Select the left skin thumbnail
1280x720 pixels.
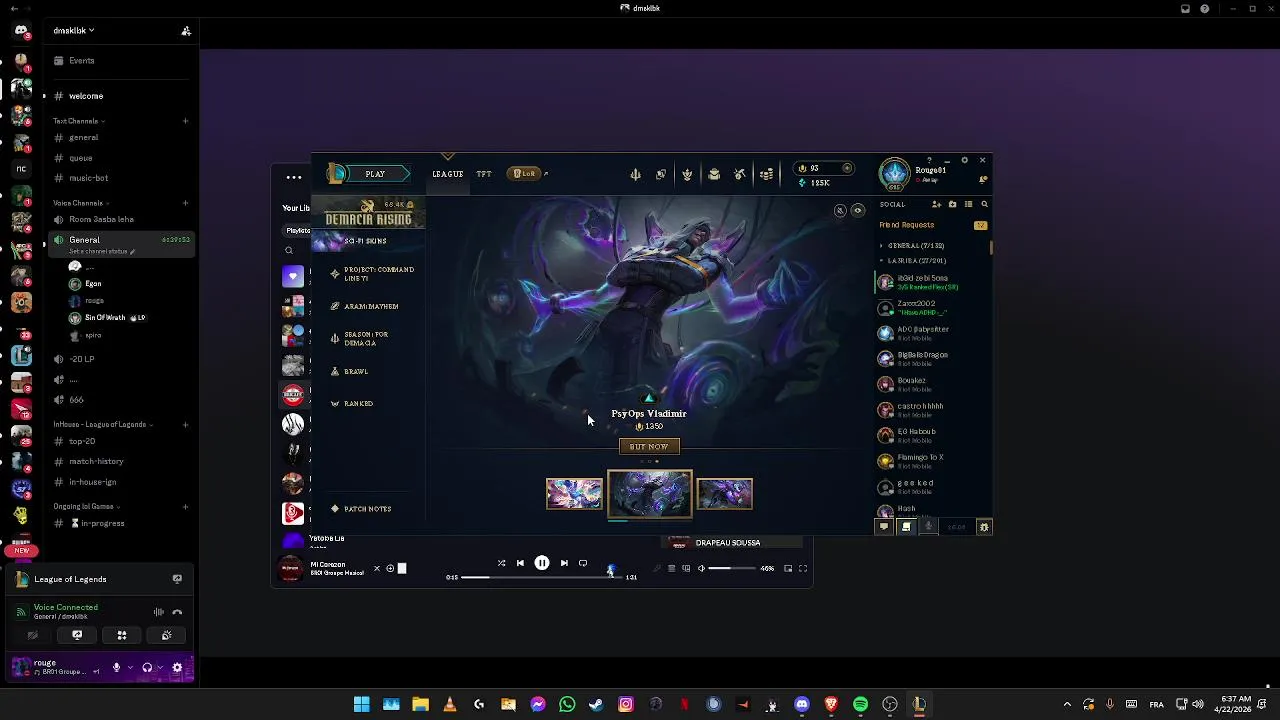tap(574, 494)
